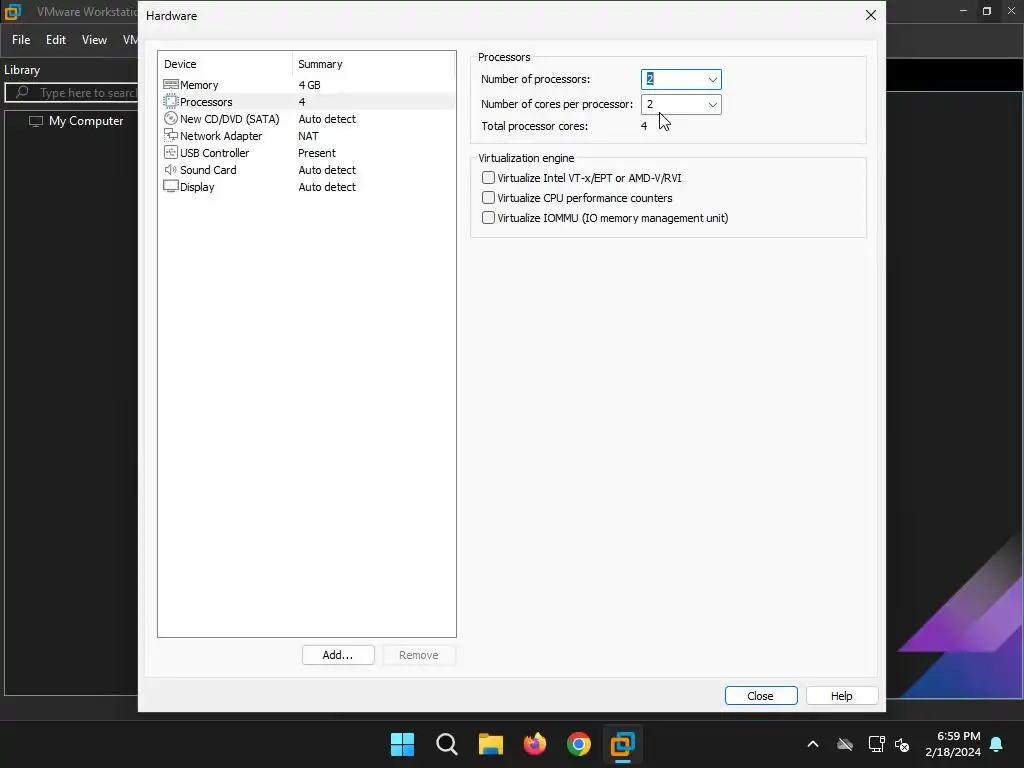Screen dimensions: 1024x768
Task: Enable Virtualize Intel VT-x/EPT or AMD-V/RVI
Action: coord(488,178)
